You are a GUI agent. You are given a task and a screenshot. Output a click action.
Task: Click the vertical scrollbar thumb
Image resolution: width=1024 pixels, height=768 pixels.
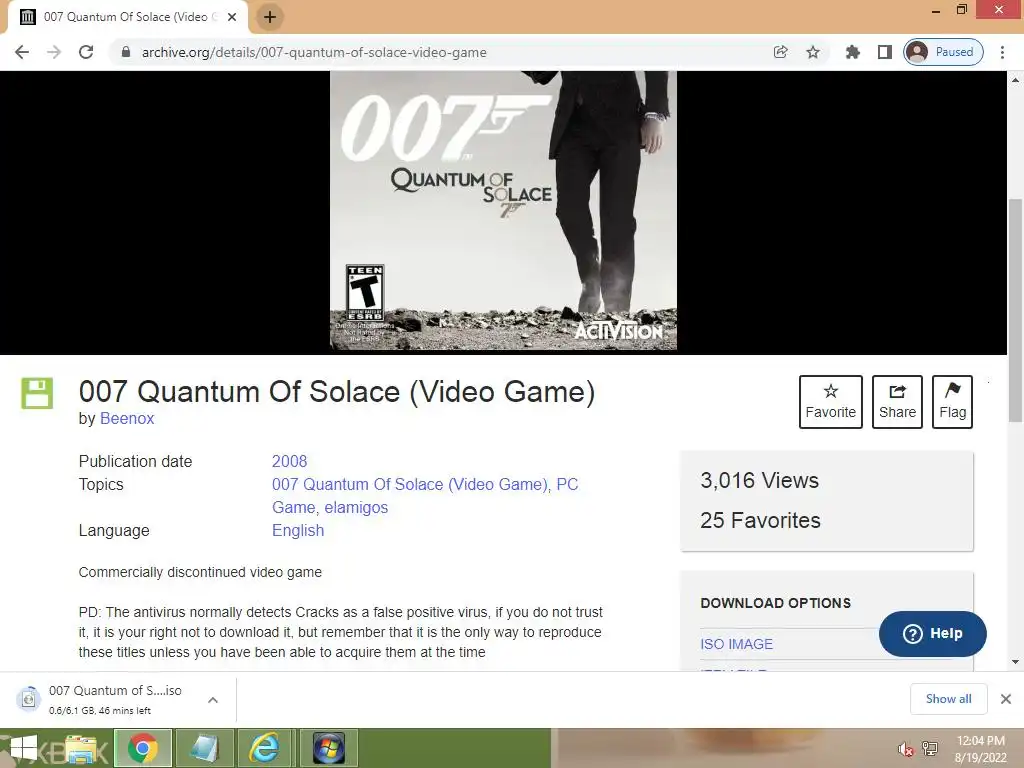(x=1015, y=310)
